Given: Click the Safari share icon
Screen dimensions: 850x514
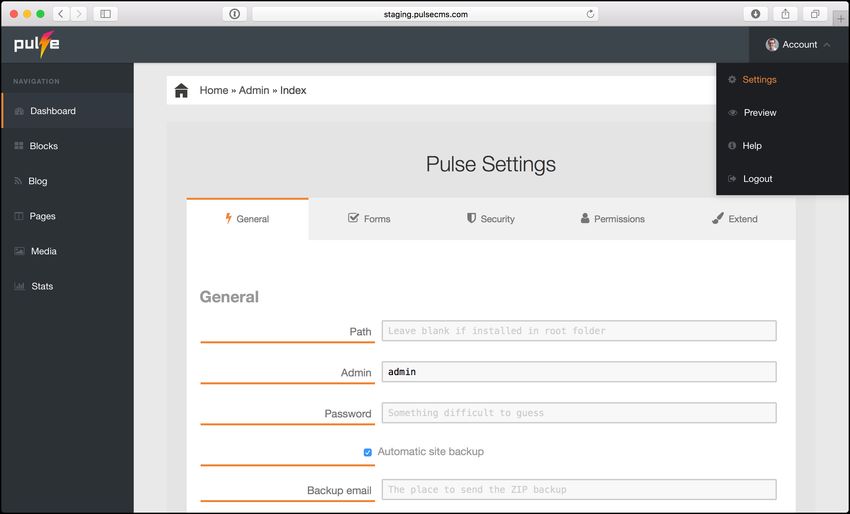Looking at the screenshot, I should pyautogui.click(x=785, y=14).
